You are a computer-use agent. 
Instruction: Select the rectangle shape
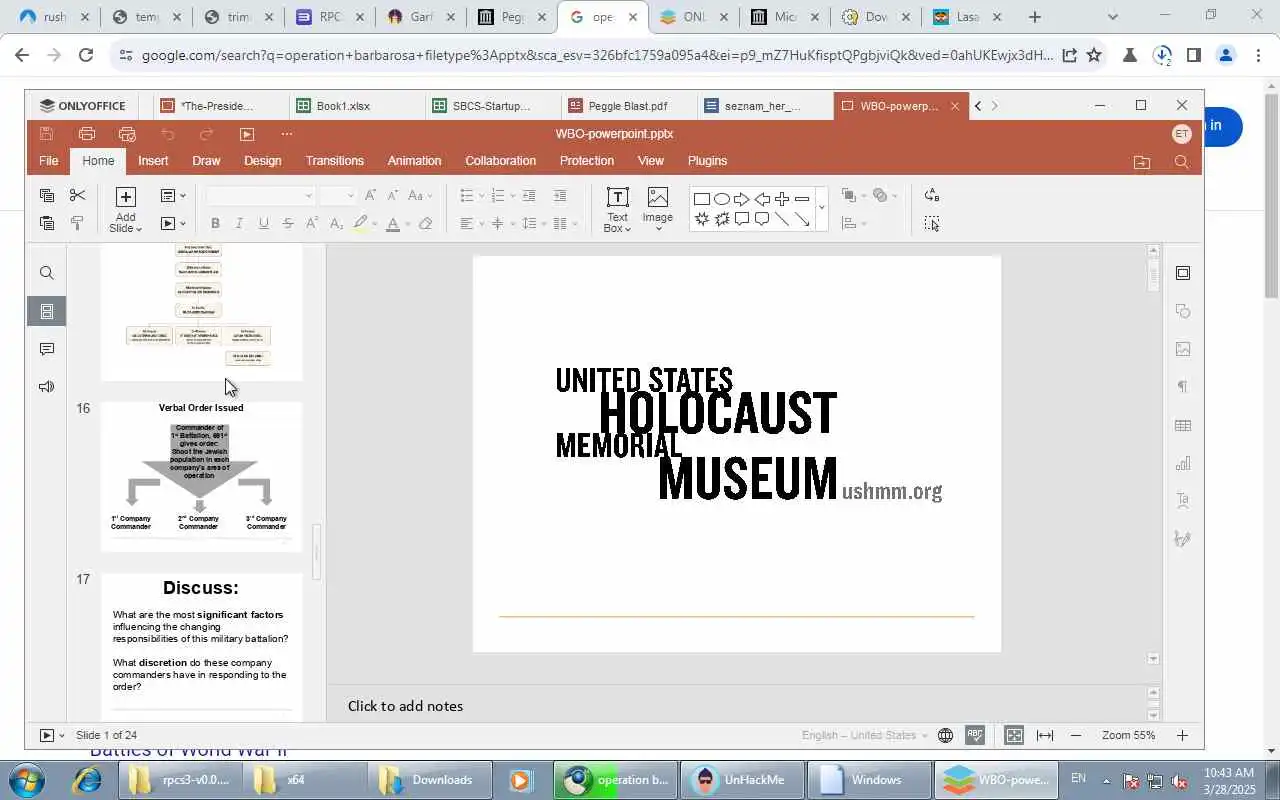(x=702, y=199)
